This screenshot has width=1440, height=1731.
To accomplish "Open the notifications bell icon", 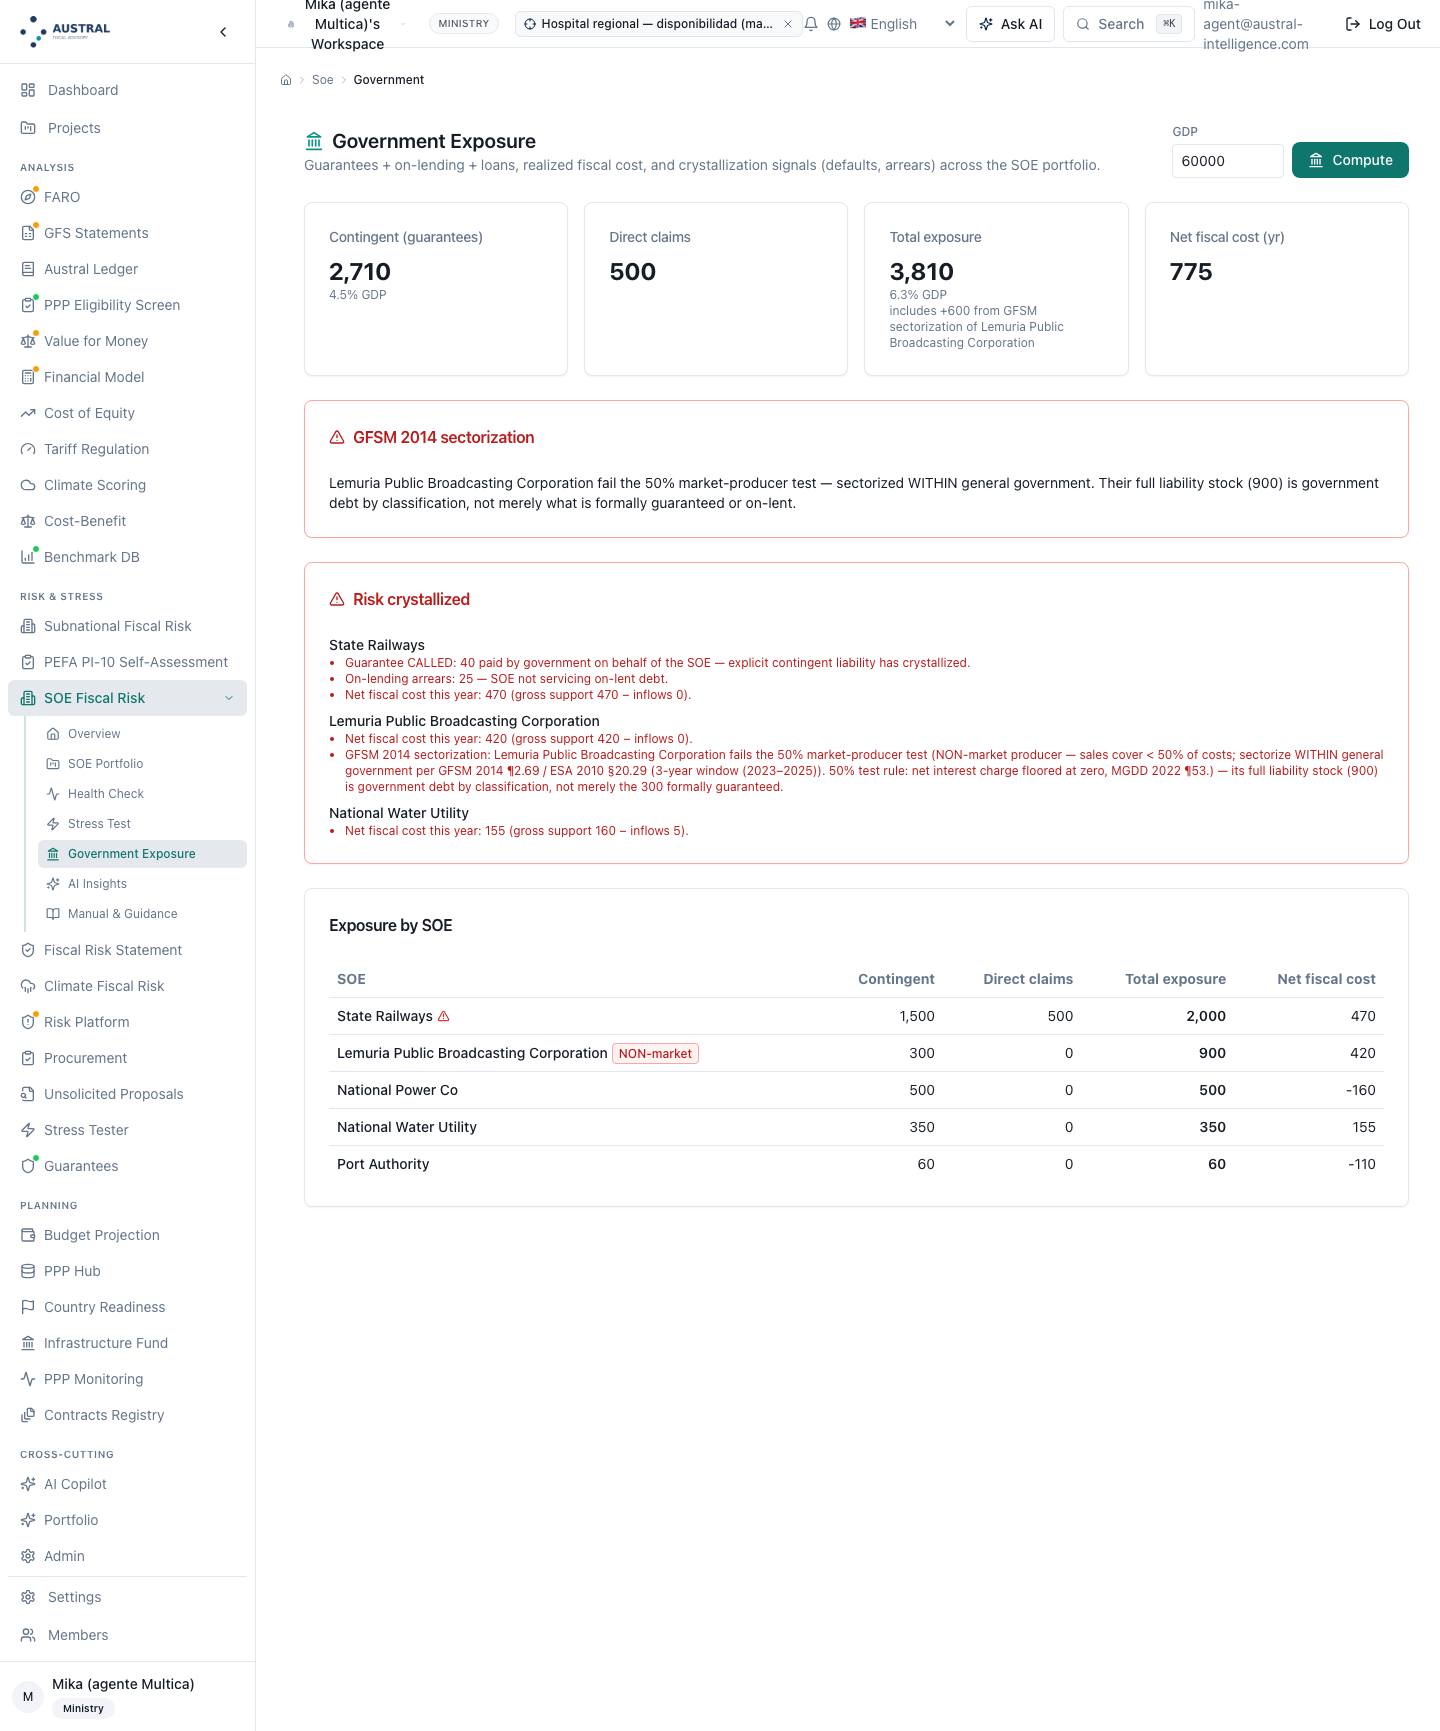I will [x=811, y=24].
